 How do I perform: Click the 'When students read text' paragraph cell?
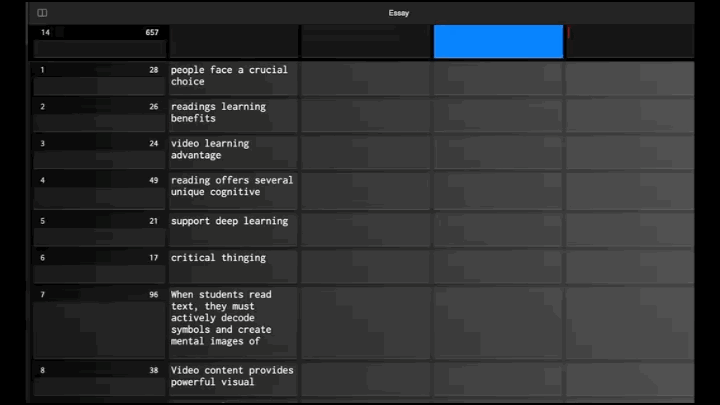click(232, 318)
